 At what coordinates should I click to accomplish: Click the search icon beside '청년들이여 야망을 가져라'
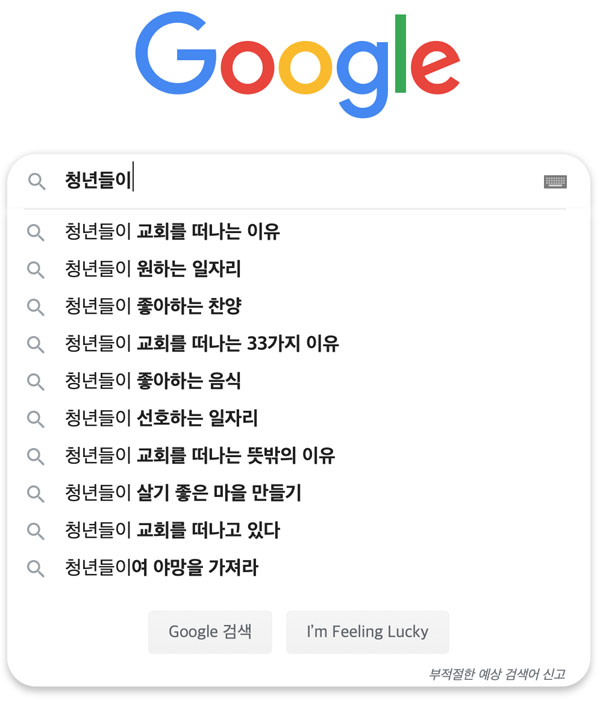[35, 568]
